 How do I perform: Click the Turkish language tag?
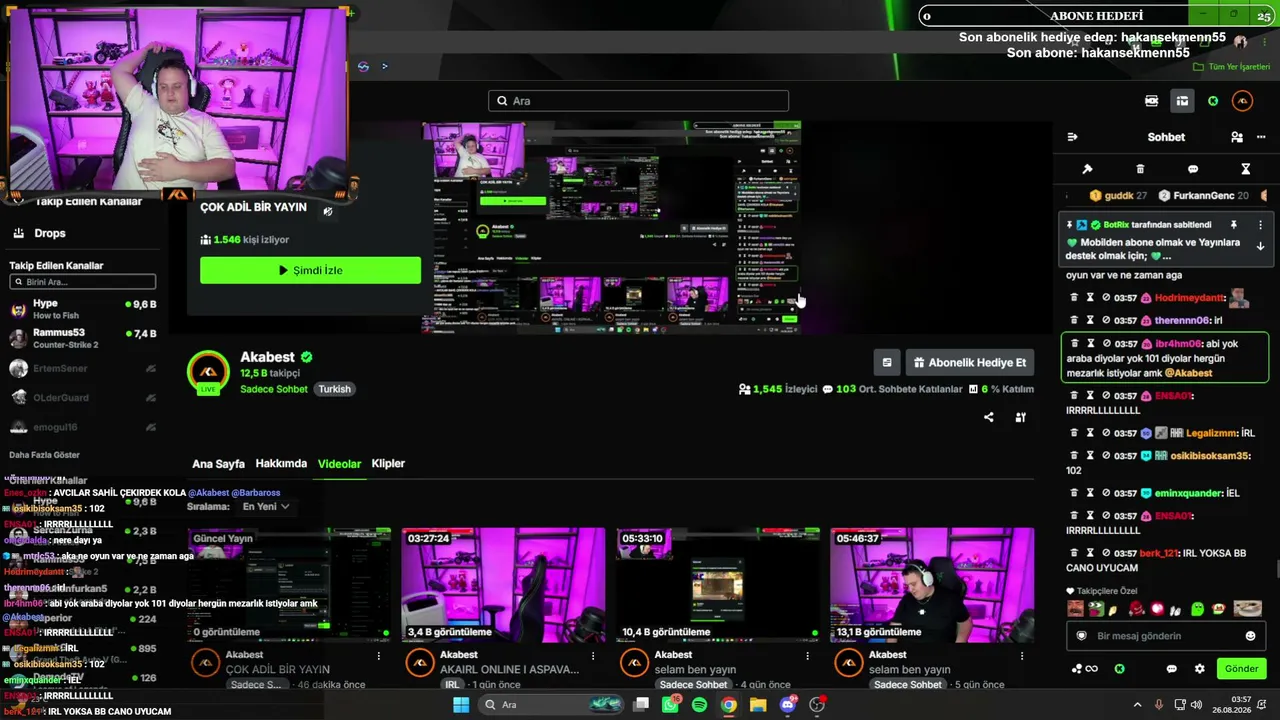coord(335,389)
